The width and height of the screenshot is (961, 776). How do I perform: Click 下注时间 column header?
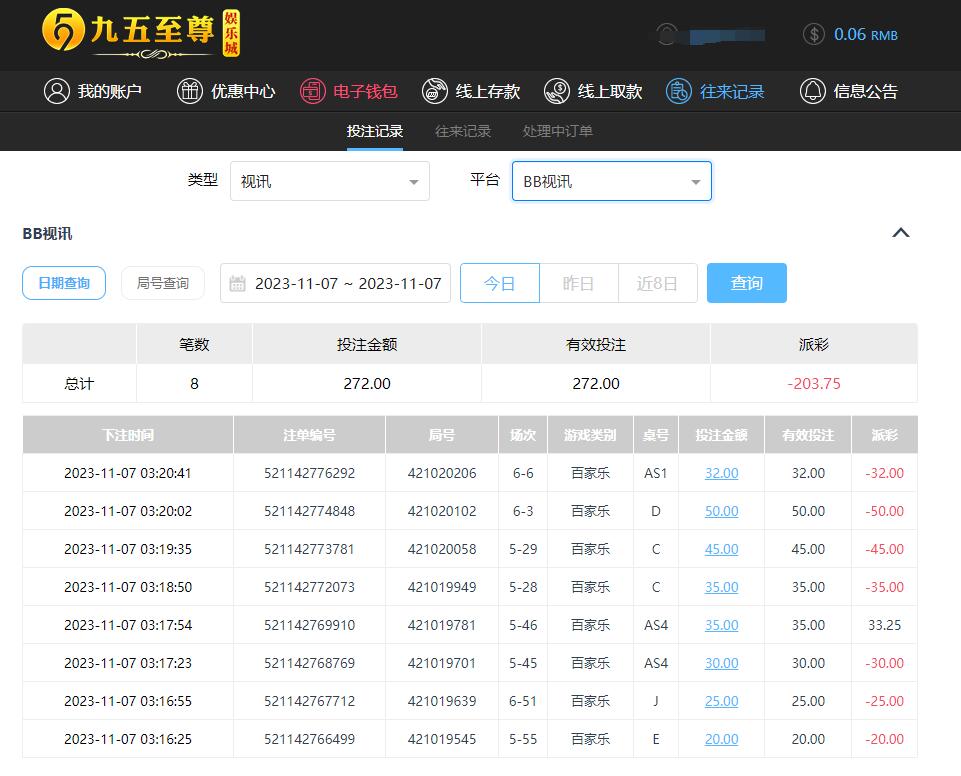(x=127, y=435)
